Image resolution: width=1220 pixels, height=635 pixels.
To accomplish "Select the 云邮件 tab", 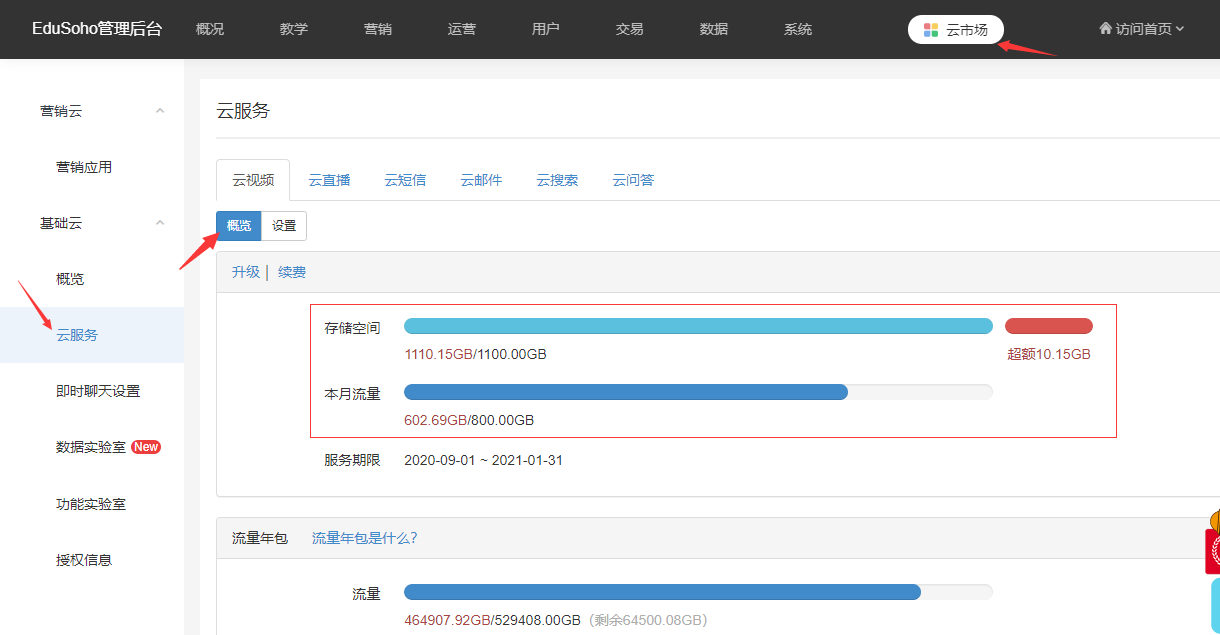I will [481, 180].
